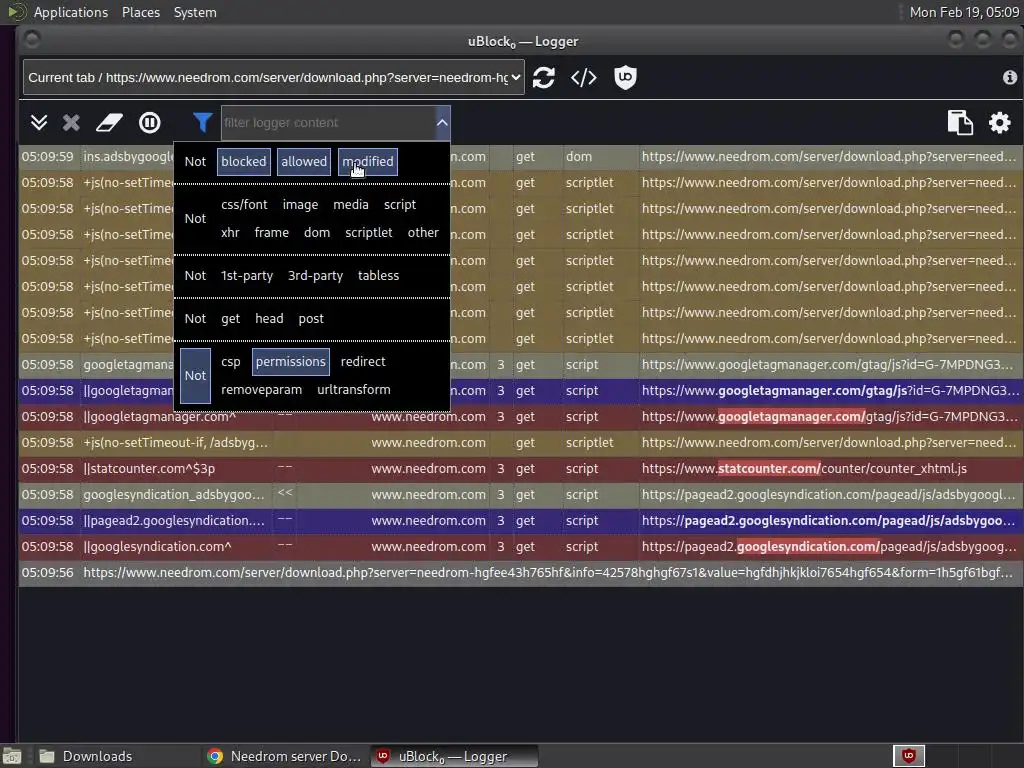Image resolution: width=1024 pixels, height=768 pixels.
Task: Switch to Needrom server Chrome window
Action: pos(285,756)
